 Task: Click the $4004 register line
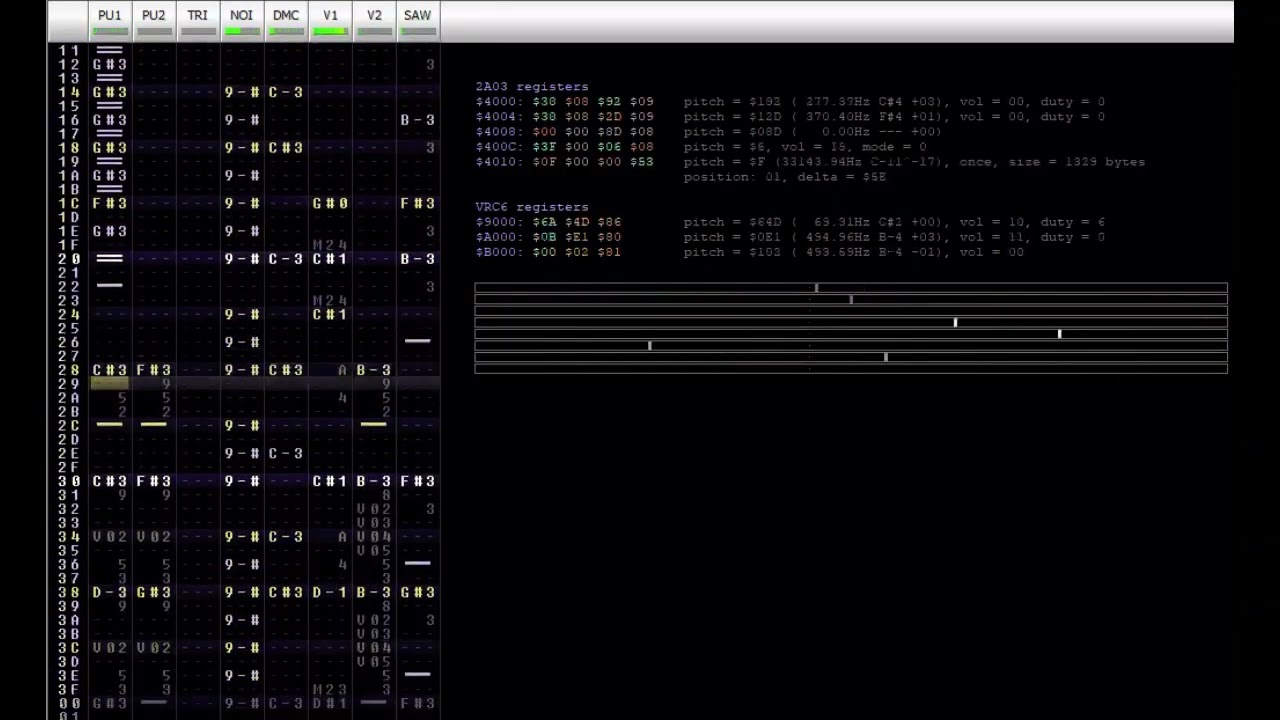click(x=790, y=117)
